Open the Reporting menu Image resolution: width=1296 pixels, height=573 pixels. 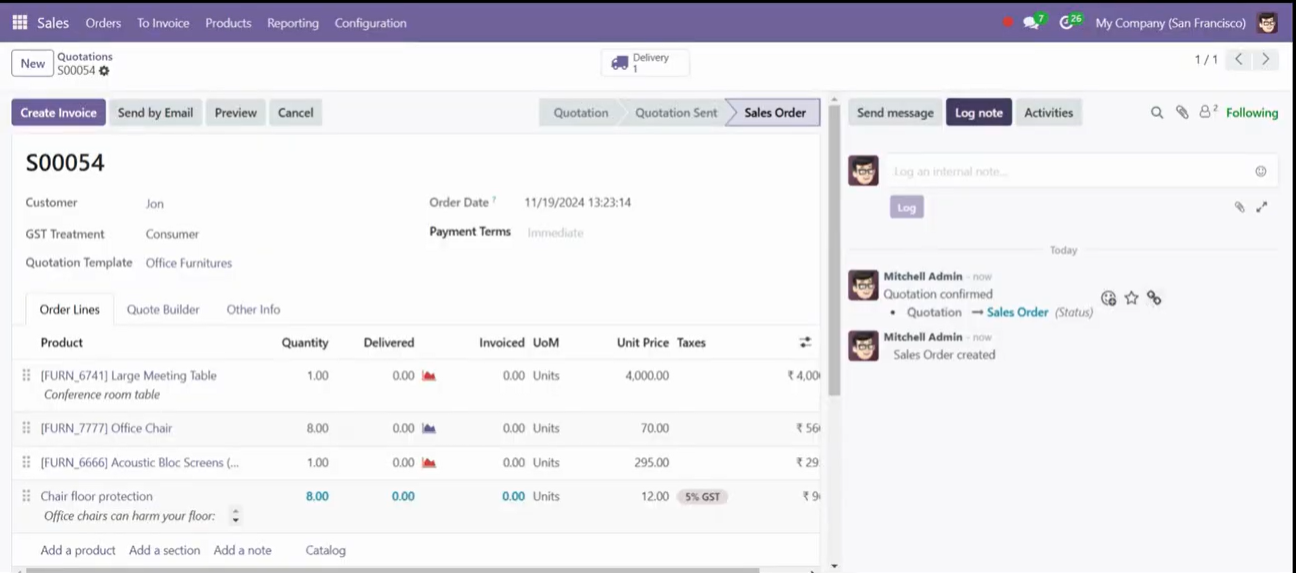[x=293, y=22]
